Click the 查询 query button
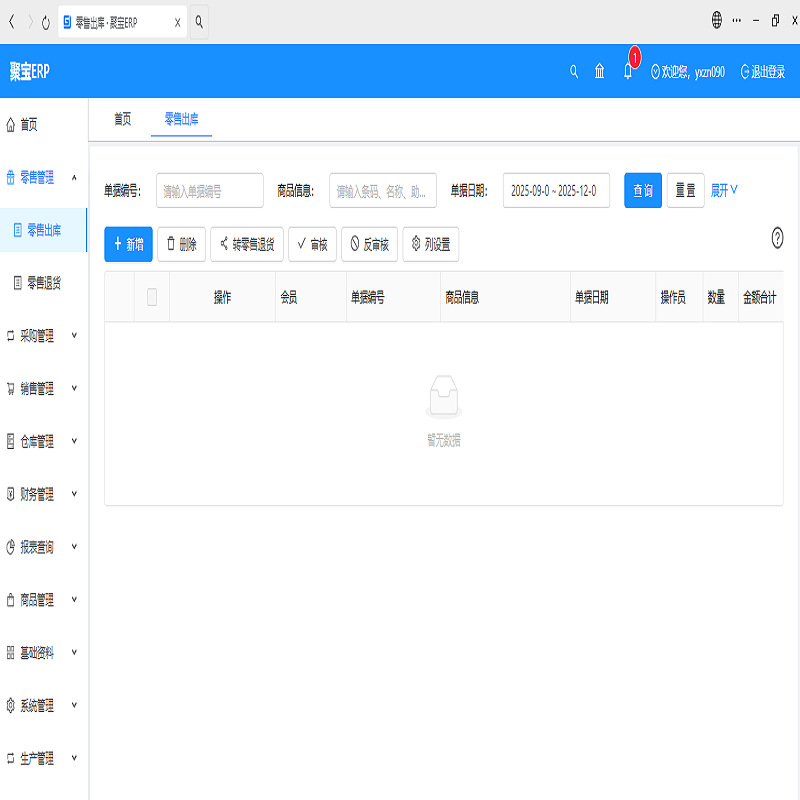The width and height of the screenshot is (800, 800). click(x=642, y=190)
